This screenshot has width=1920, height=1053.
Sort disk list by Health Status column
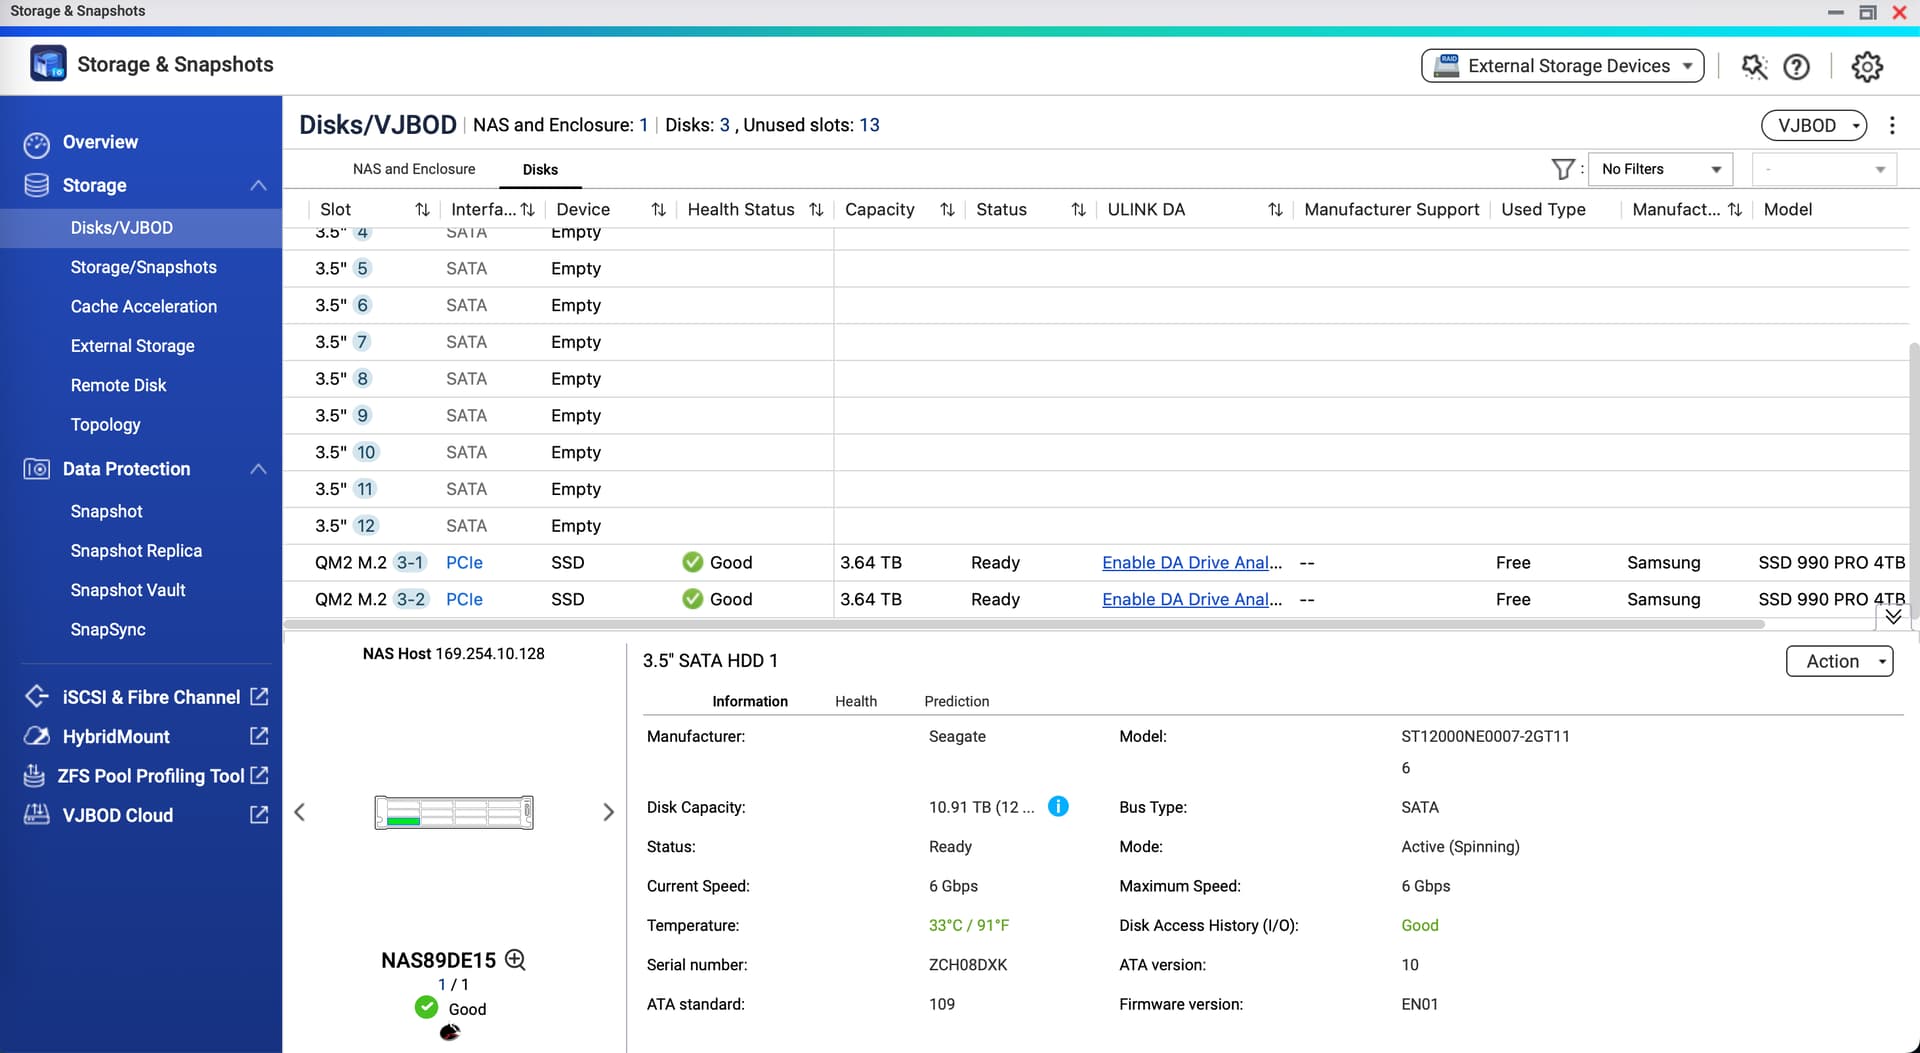[816, 210]
